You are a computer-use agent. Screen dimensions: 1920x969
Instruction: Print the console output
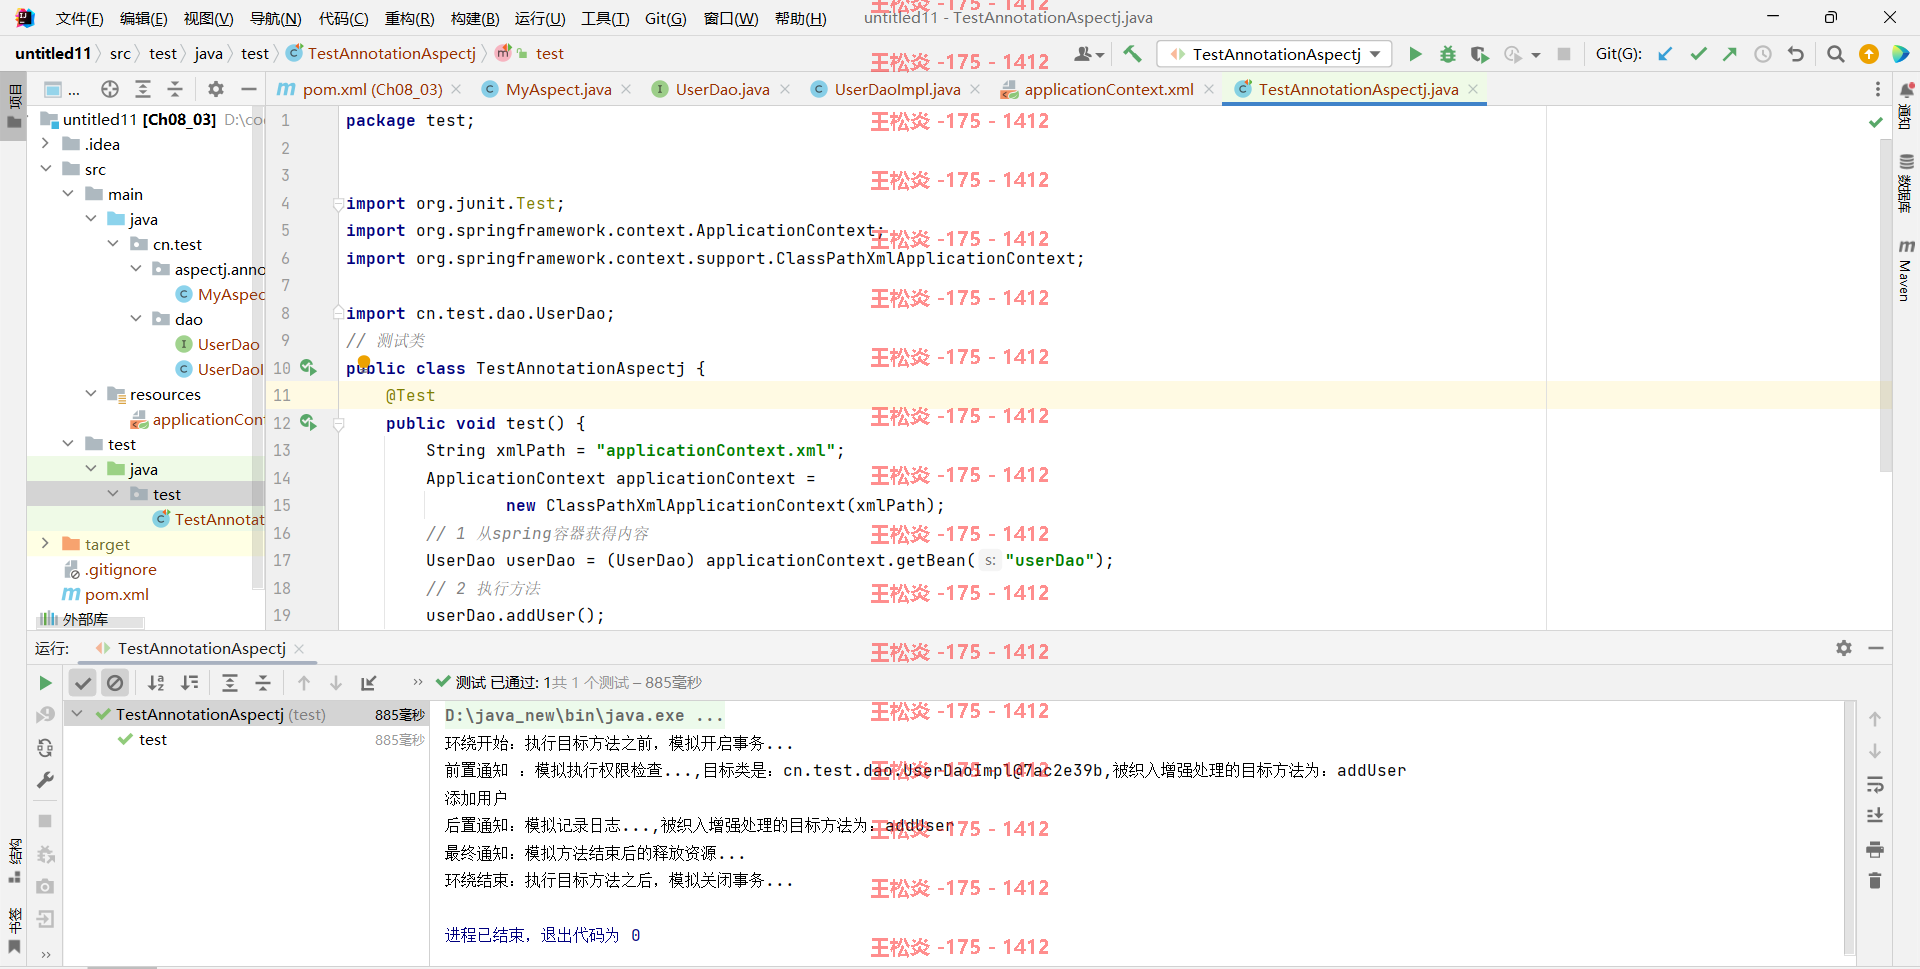coord(1875,849)
